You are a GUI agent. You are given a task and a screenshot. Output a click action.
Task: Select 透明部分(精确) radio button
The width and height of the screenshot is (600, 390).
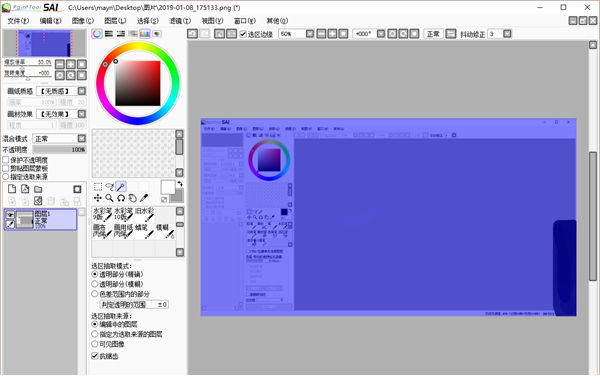click(x=95, y=274)
